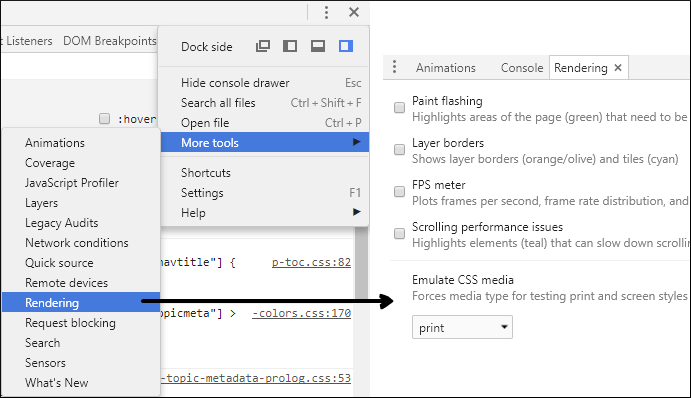Enable Layer borders checkbox
This screenshot has height=398, width=691.
399,149
